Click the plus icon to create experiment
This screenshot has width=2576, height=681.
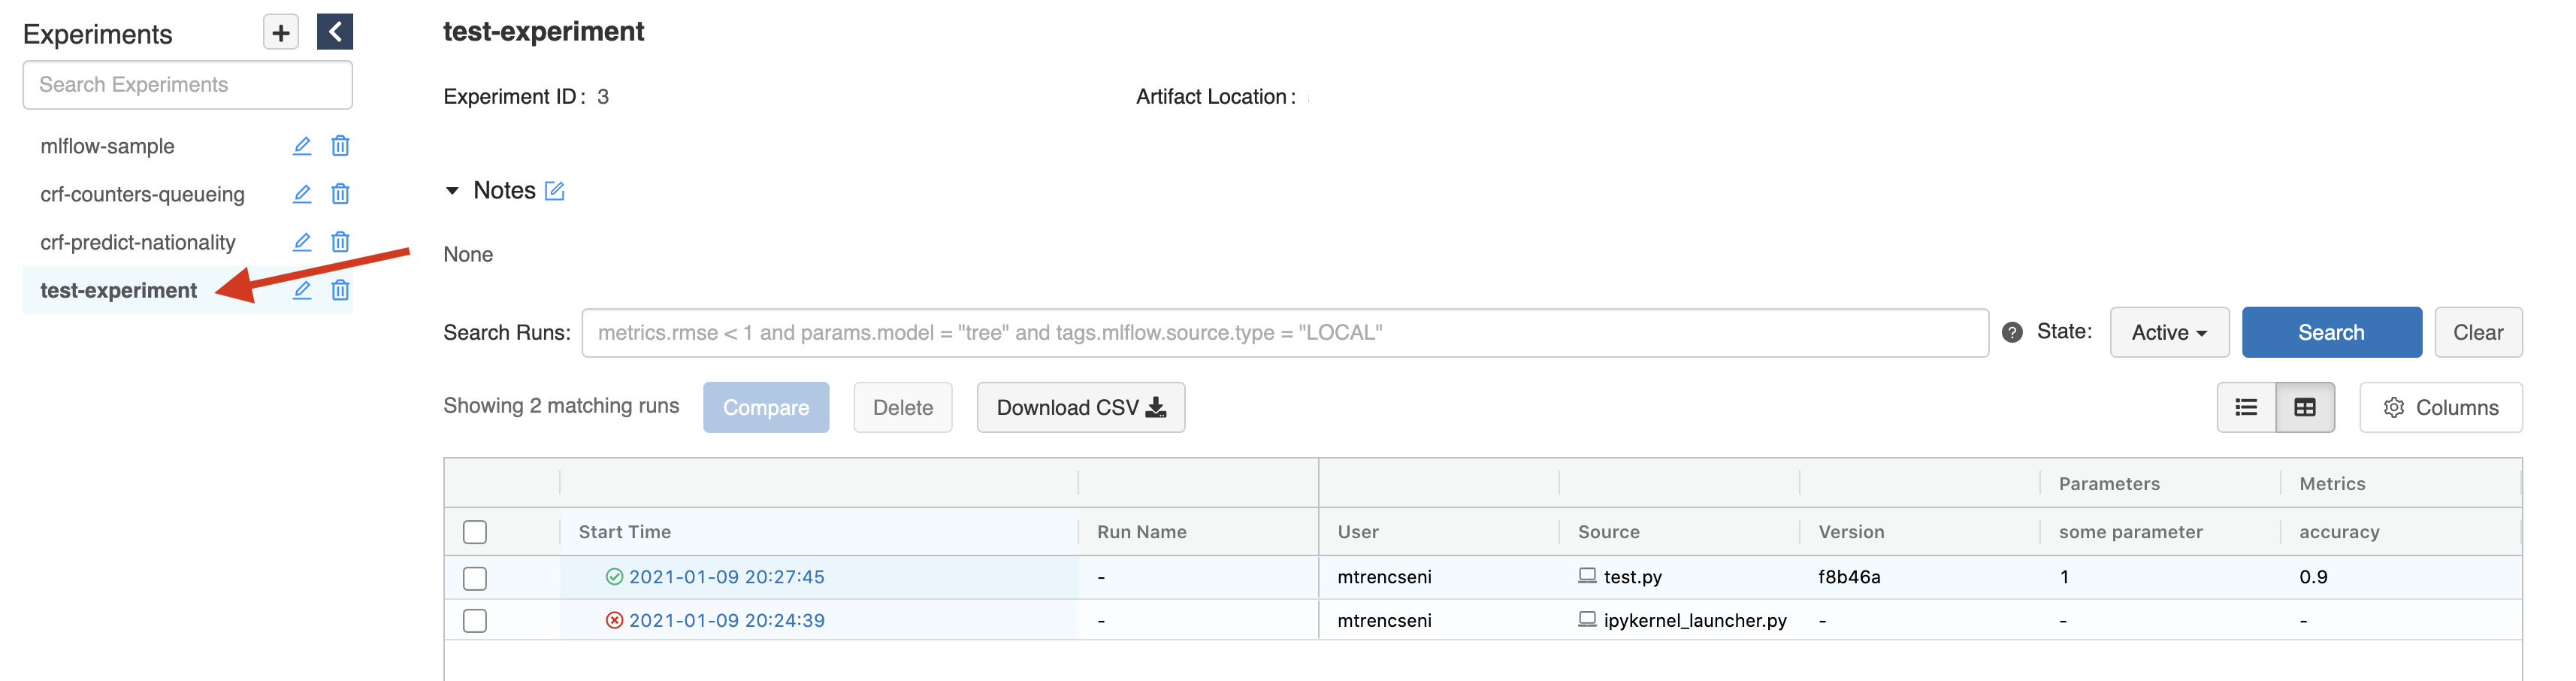(281, 33)
